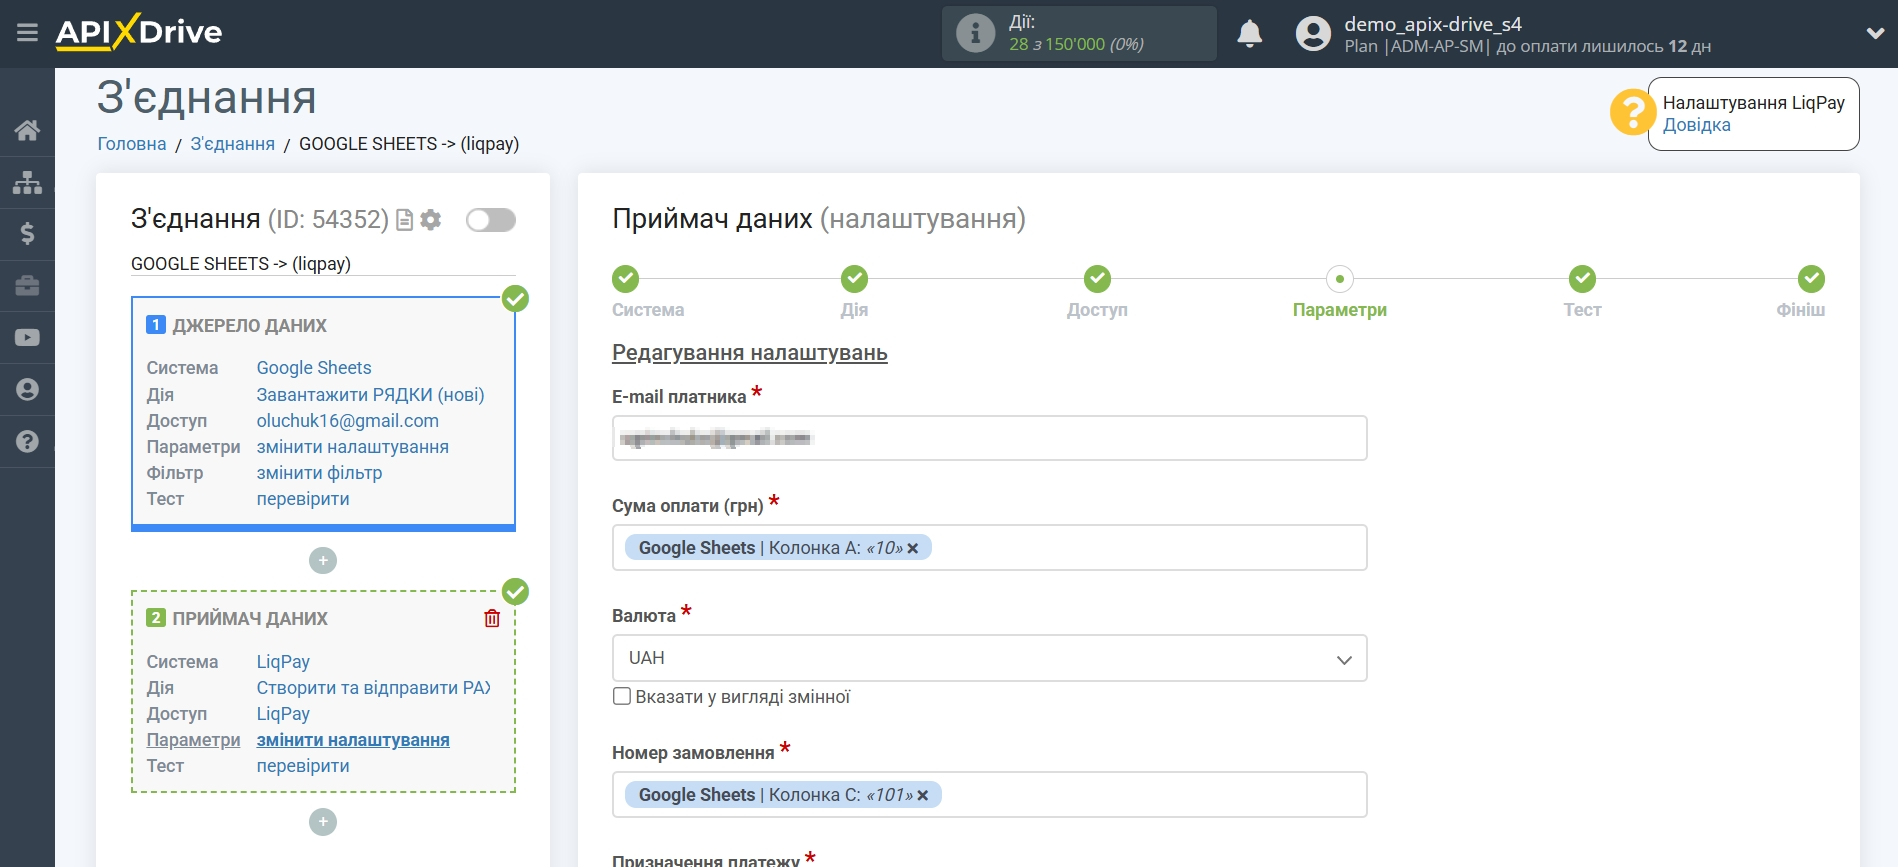Viewport: 1898px width, 867px height.
Task: Click ПРИЙМАЧ ДАНИХ block header
Action: (x=250, y=619)
